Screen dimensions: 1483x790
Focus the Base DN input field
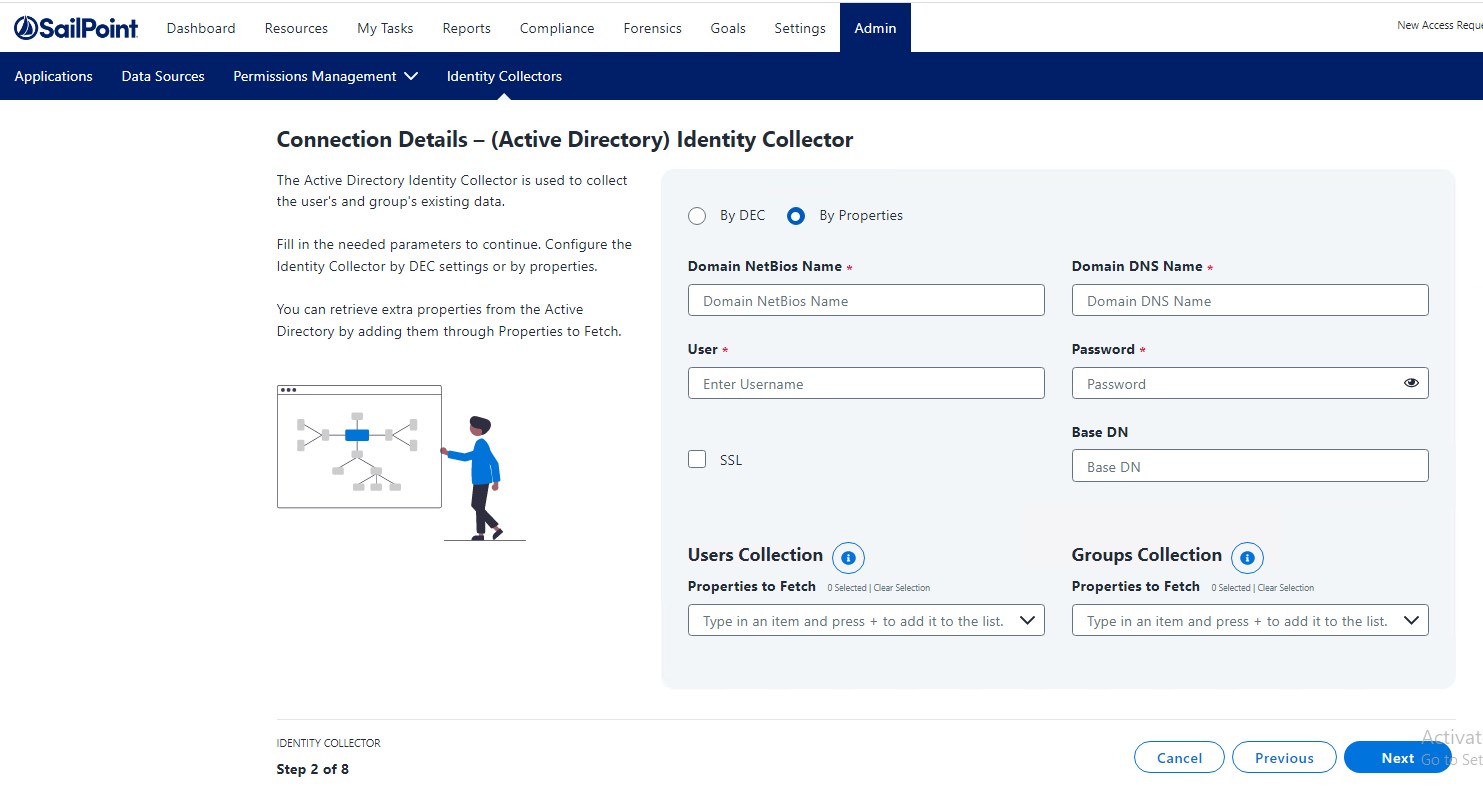coord(1250,467)
